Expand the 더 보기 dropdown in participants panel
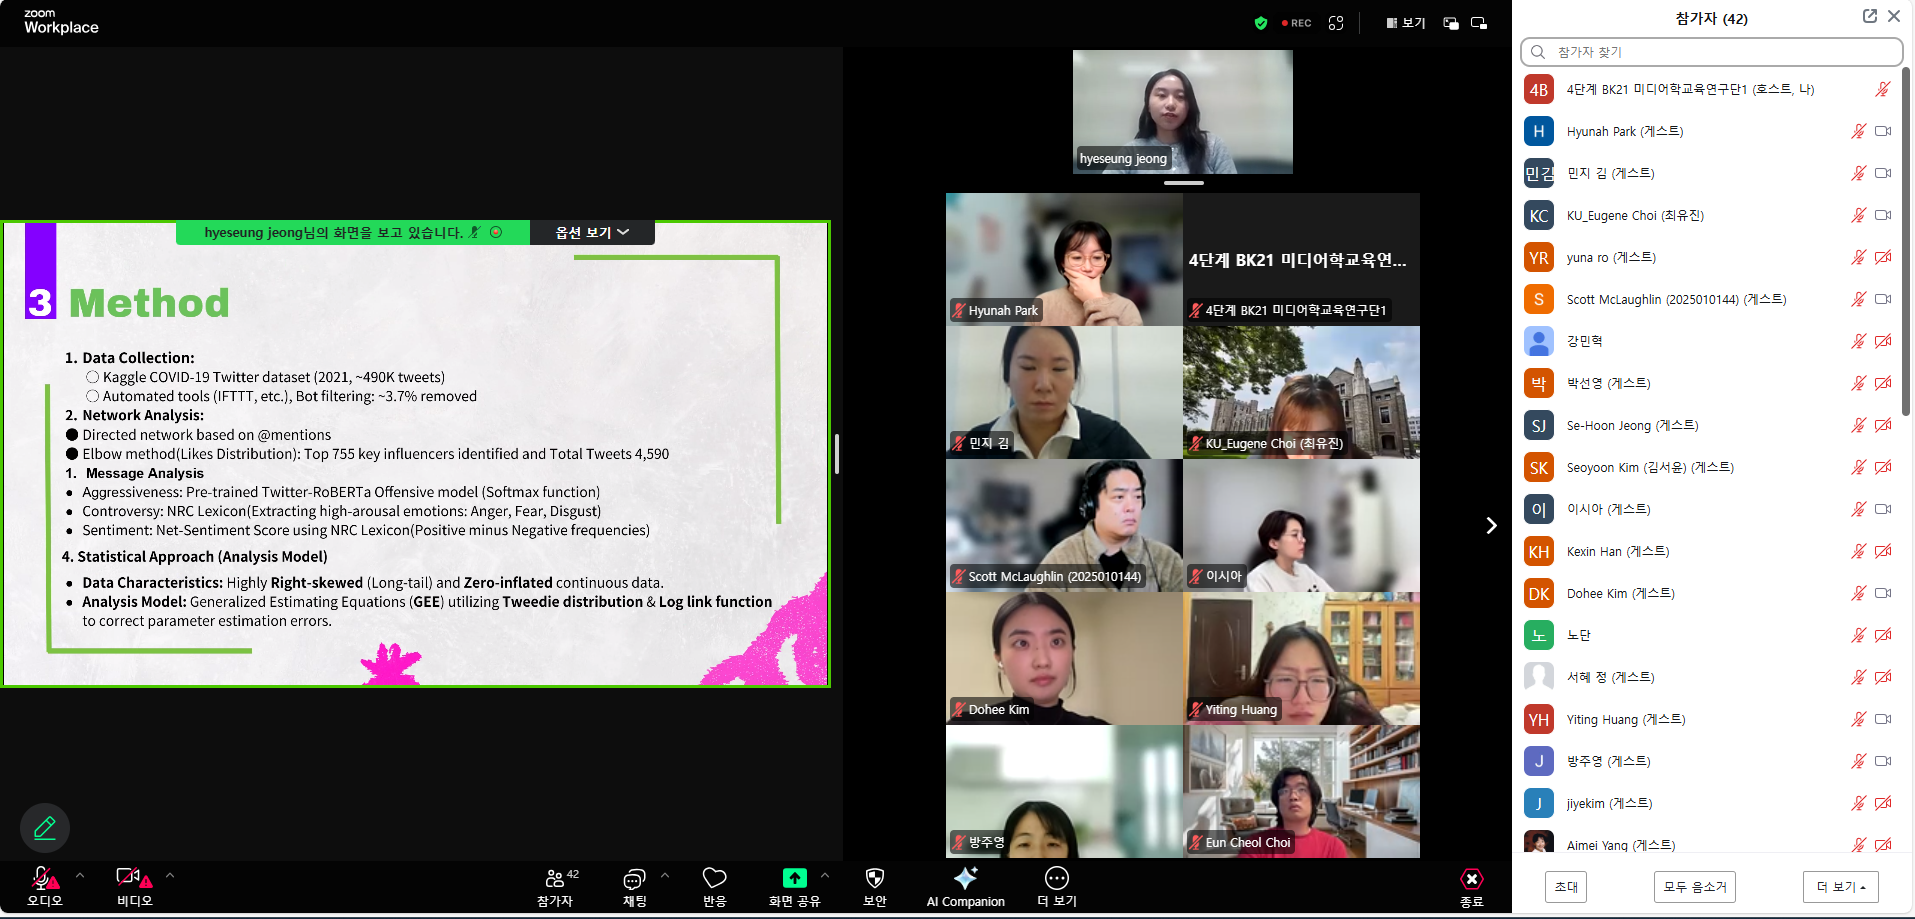 [1840, 887]
